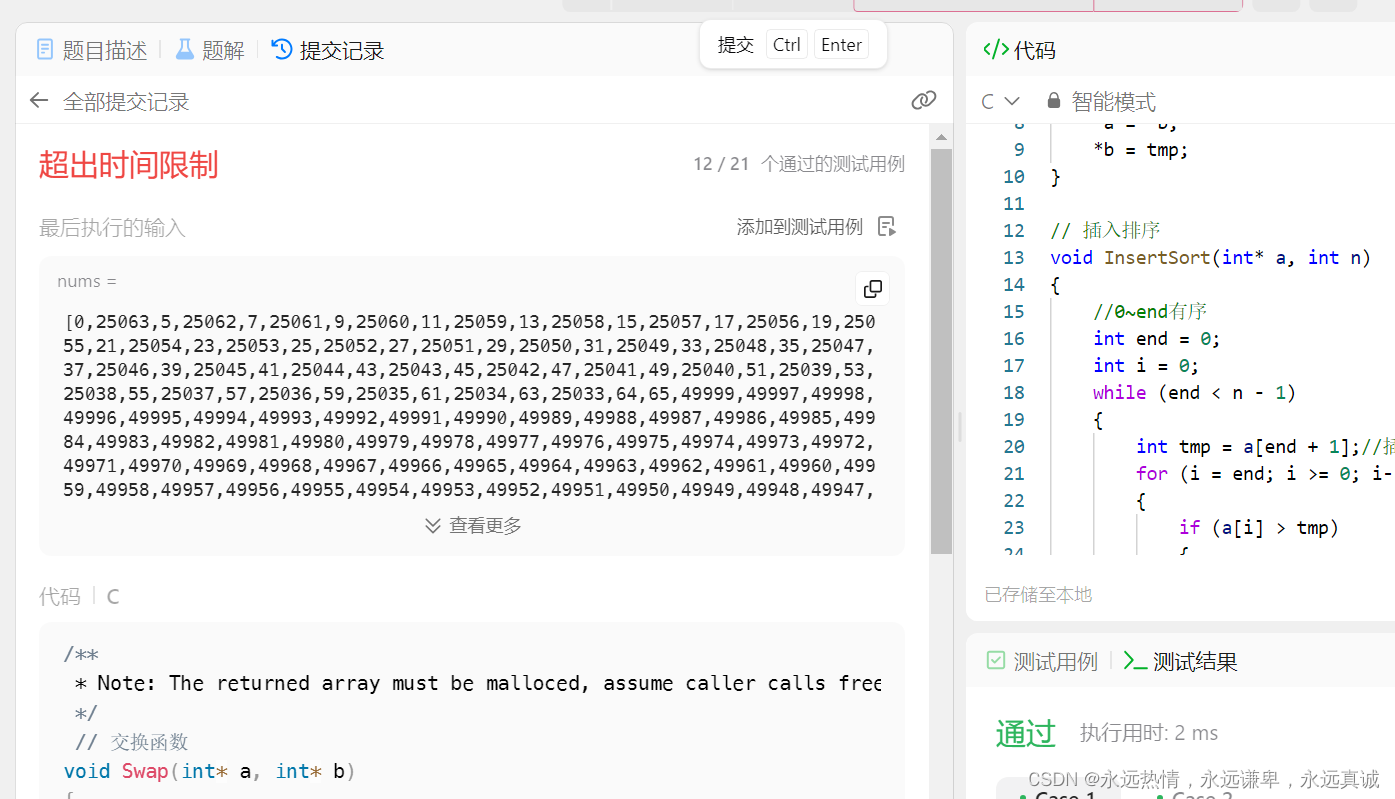This screenshot has height=799, width=1395.
Task: Click the nums = label
Action: tap(87, 282)
